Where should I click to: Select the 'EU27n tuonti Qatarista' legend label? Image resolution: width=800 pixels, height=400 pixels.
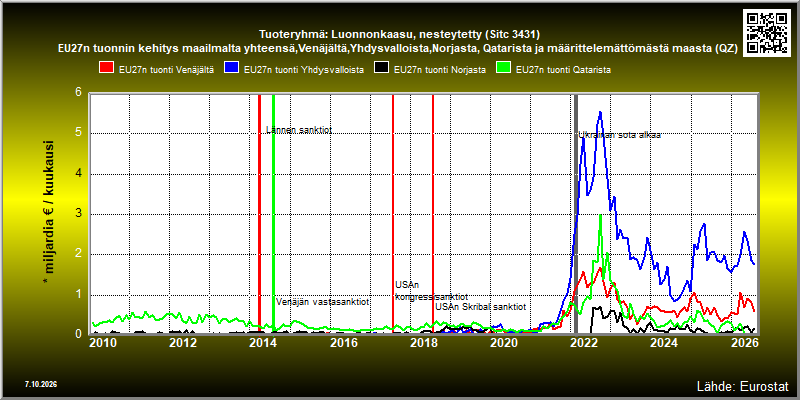pos(564,70)
